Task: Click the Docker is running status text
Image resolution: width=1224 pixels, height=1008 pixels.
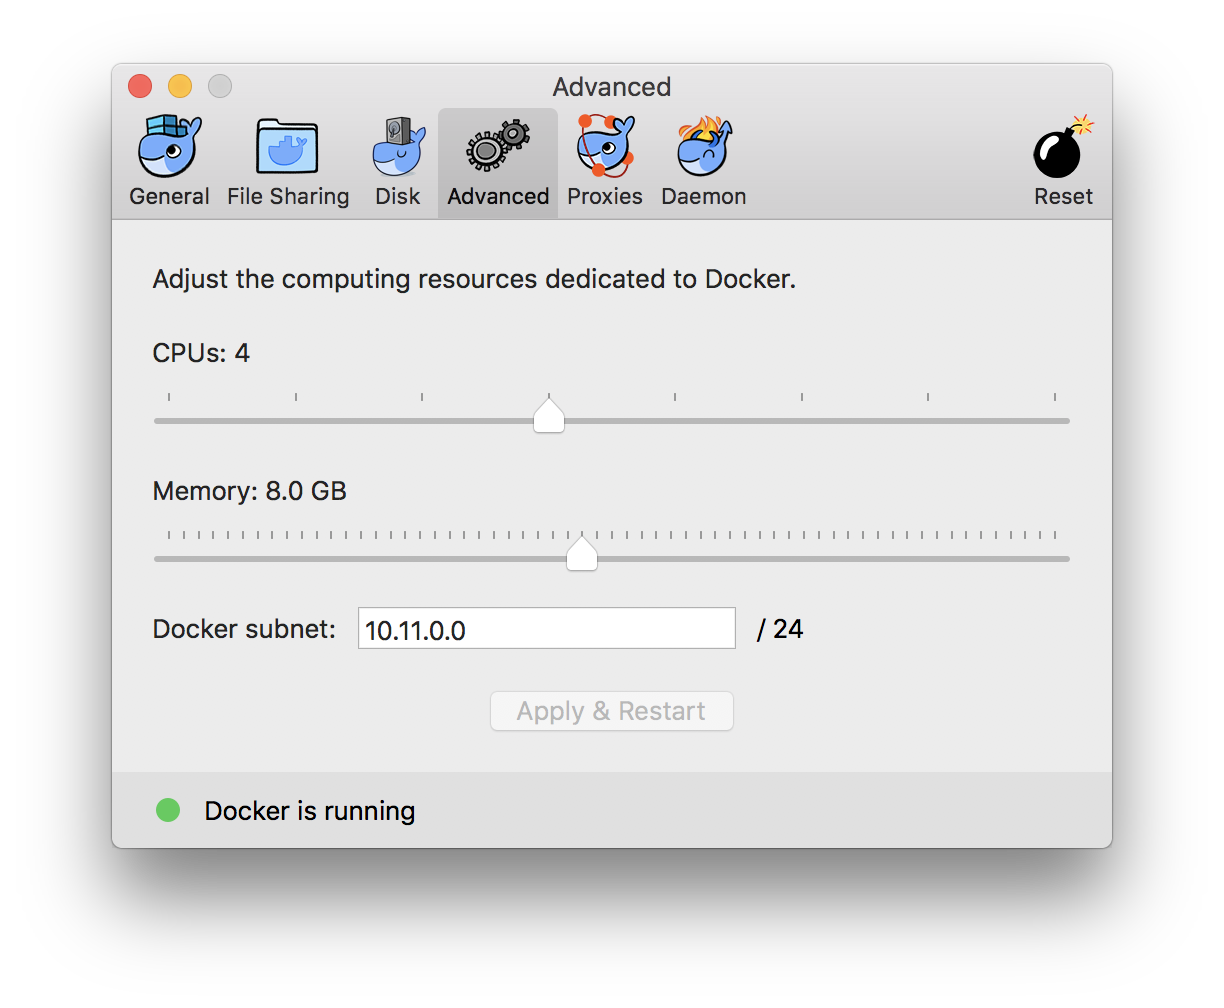Action: pos(309,811)
